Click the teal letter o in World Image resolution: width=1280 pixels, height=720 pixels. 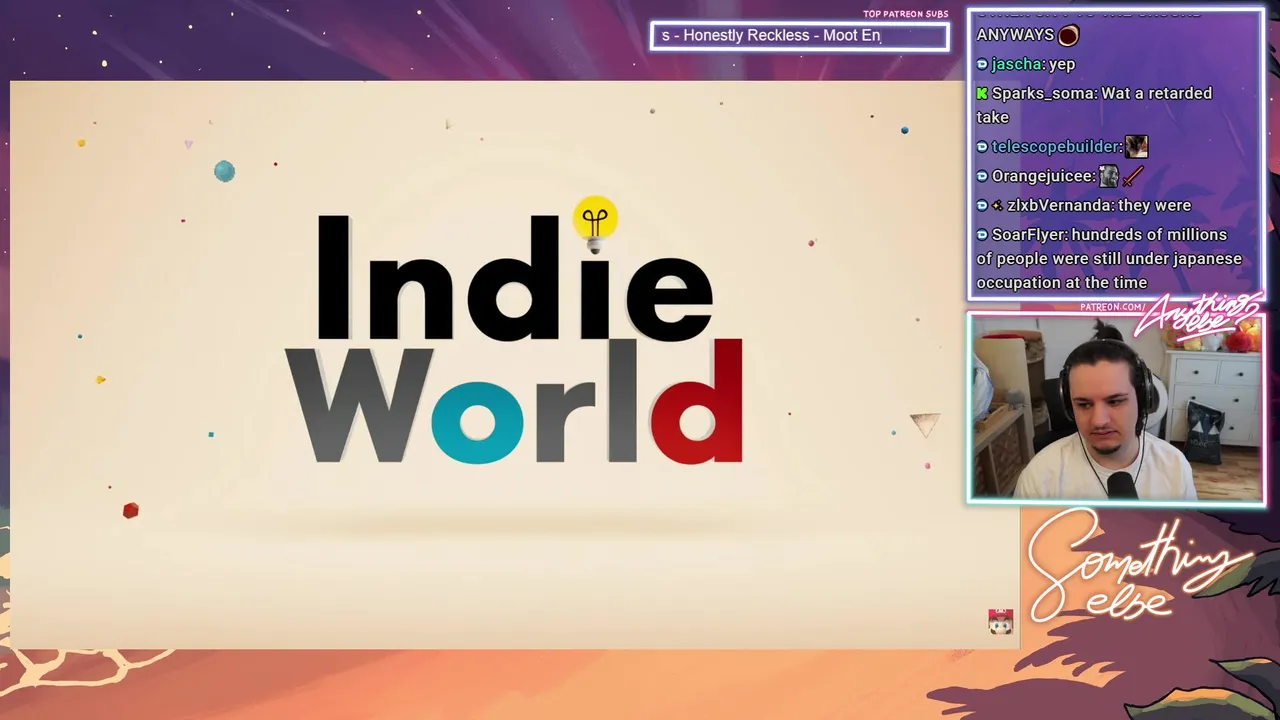[477, 418]
